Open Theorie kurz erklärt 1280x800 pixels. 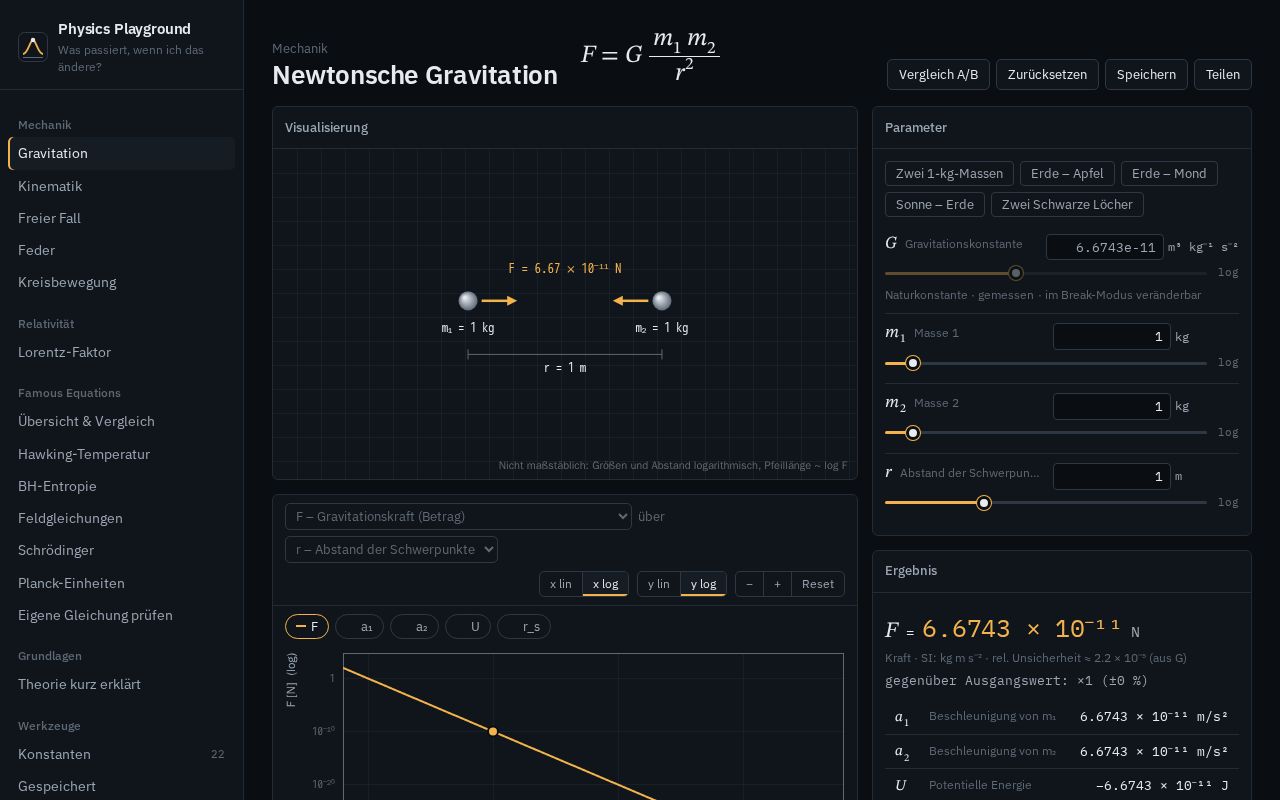122,684
